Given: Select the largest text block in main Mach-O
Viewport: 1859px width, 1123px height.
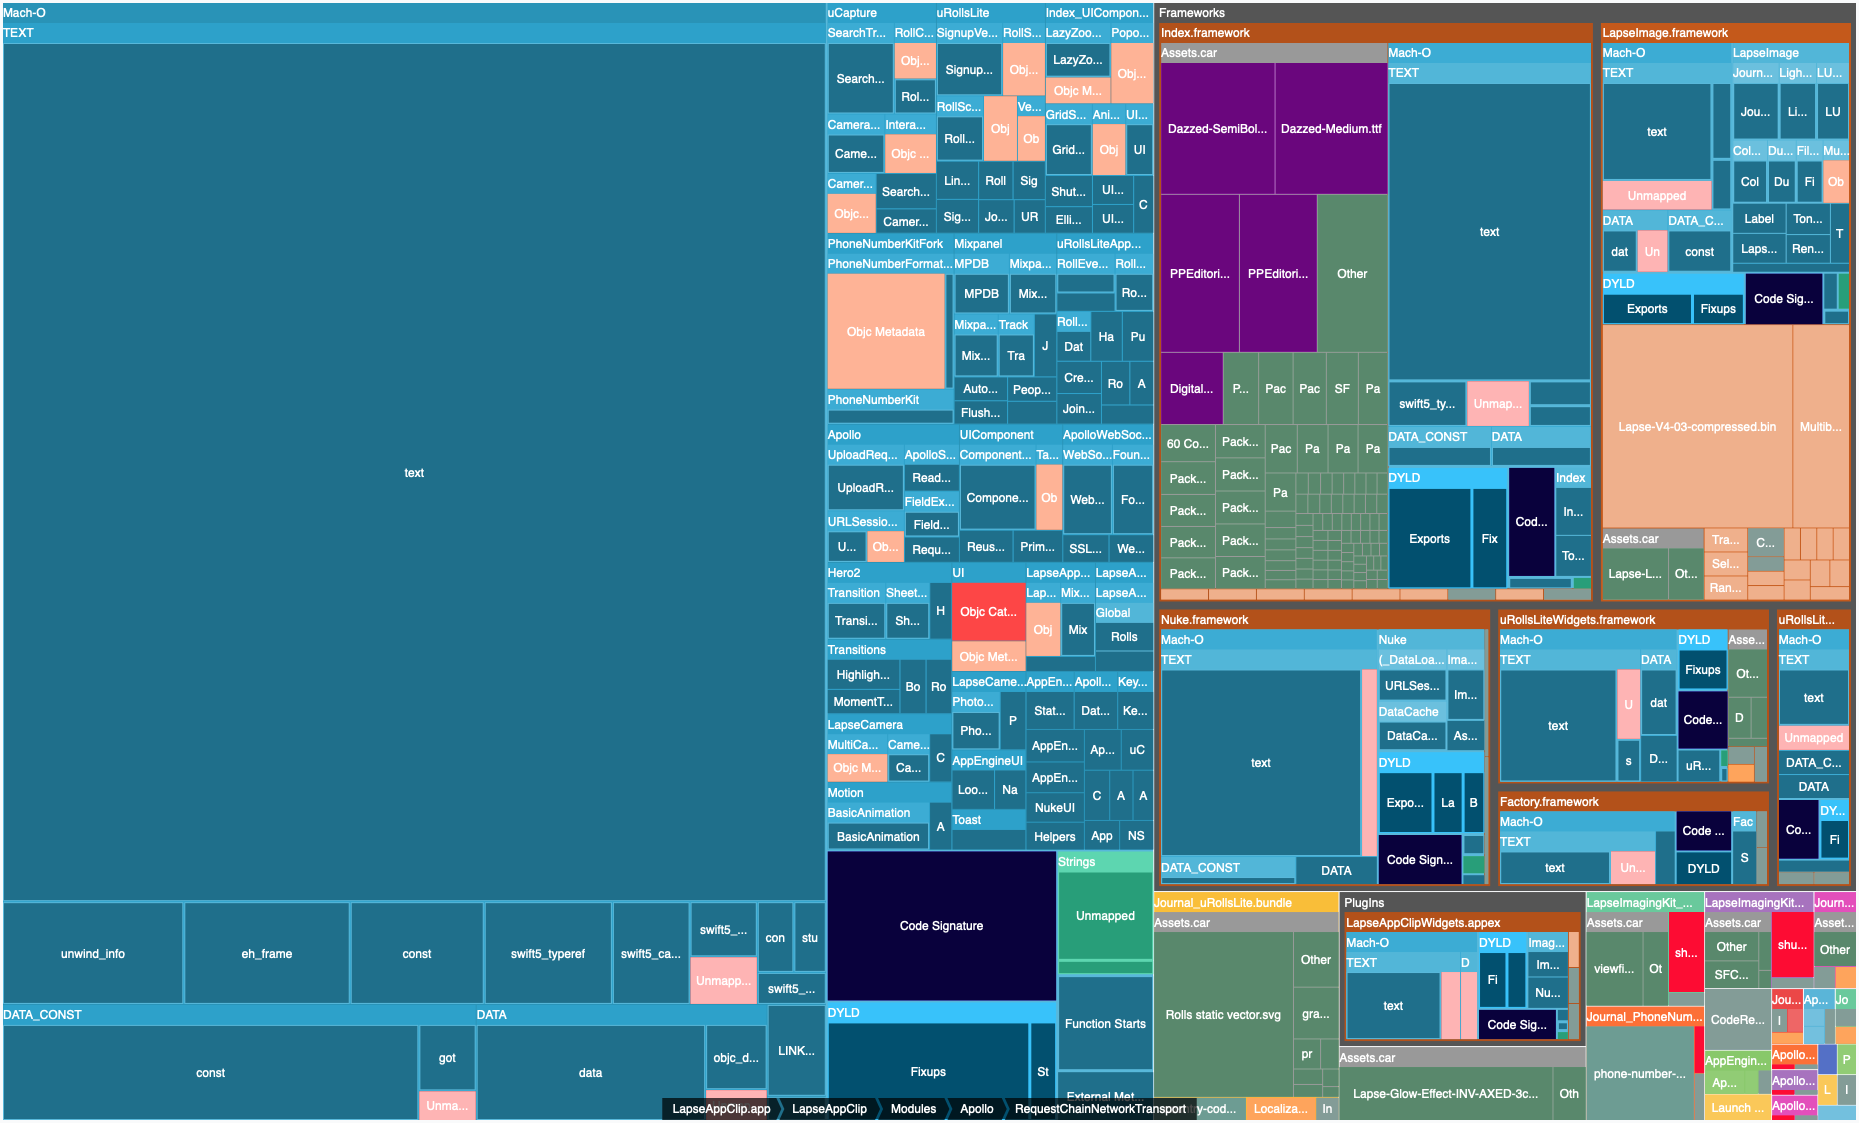Looking at the screenshot, I should coord(414,472).
